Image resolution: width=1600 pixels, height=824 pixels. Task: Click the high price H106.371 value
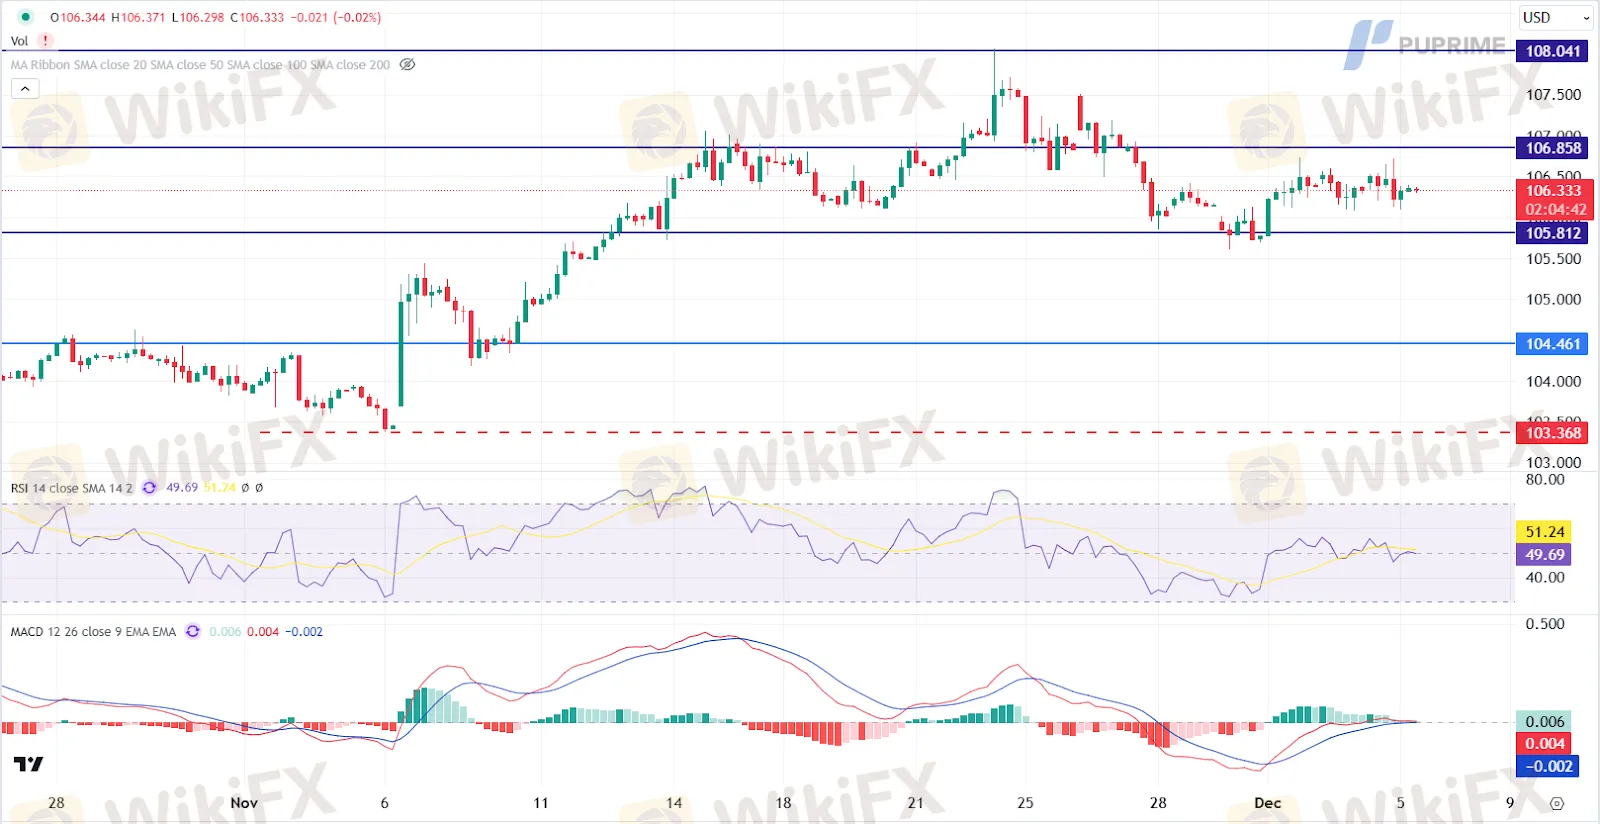point(138,18)
